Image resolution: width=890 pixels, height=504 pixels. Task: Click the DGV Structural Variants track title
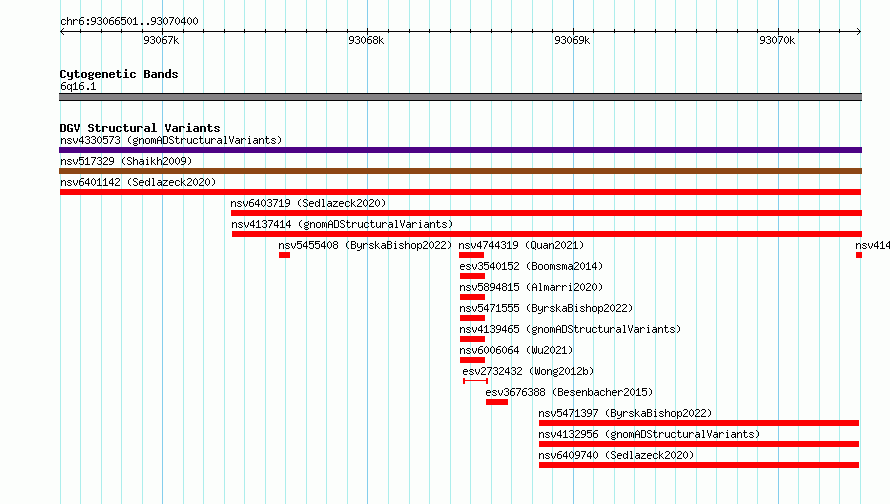coord(140,128)
